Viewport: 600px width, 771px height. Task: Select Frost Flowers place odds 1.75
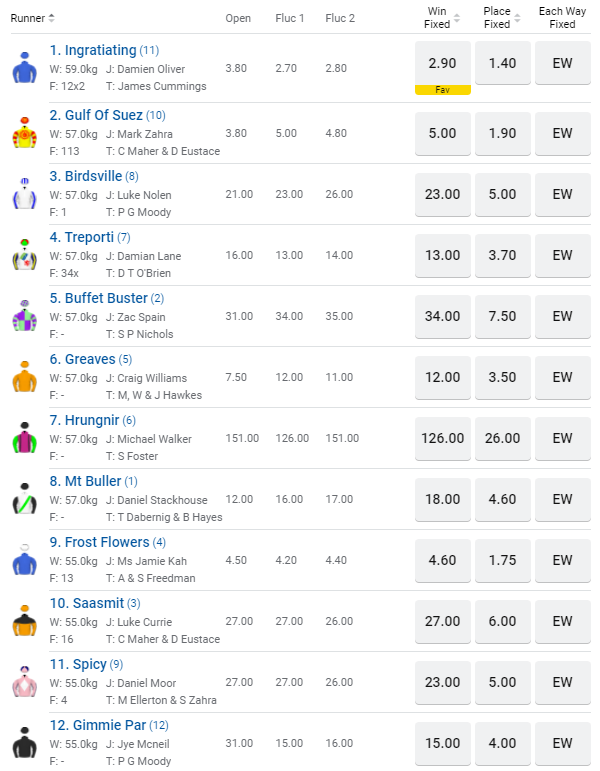click(x=502, y=560)
